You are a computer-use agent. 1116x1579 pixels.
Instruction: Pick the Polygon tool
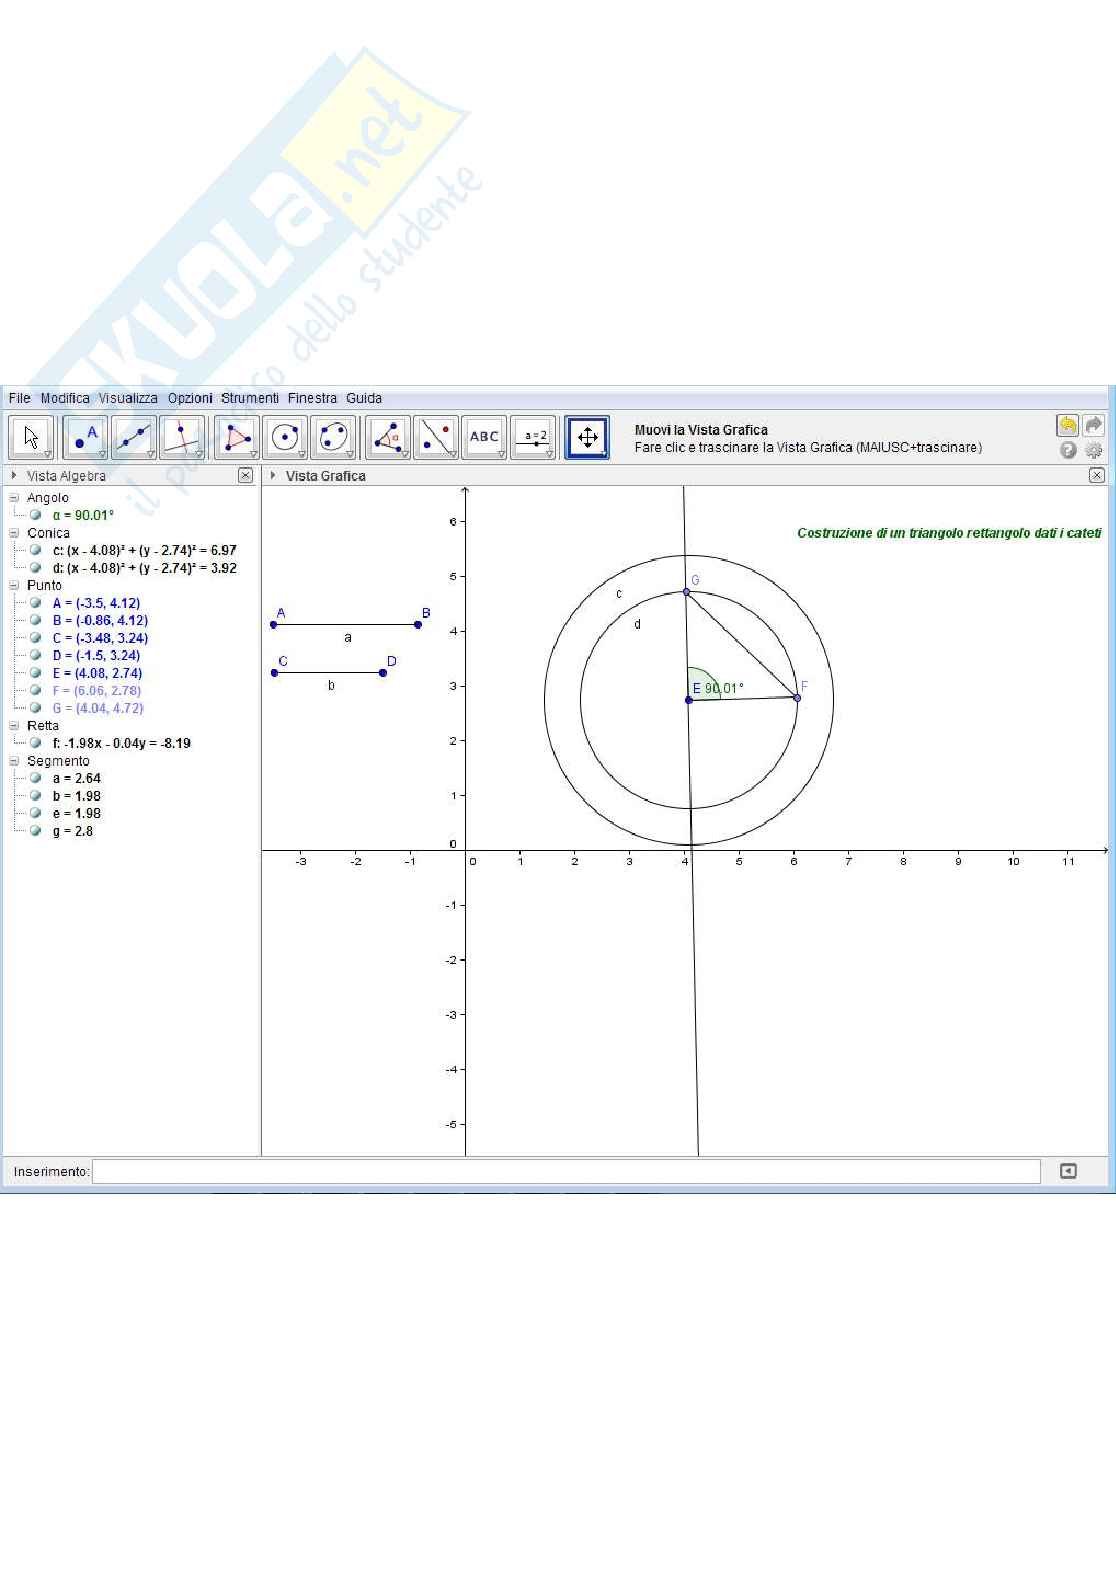coord(237,437)
